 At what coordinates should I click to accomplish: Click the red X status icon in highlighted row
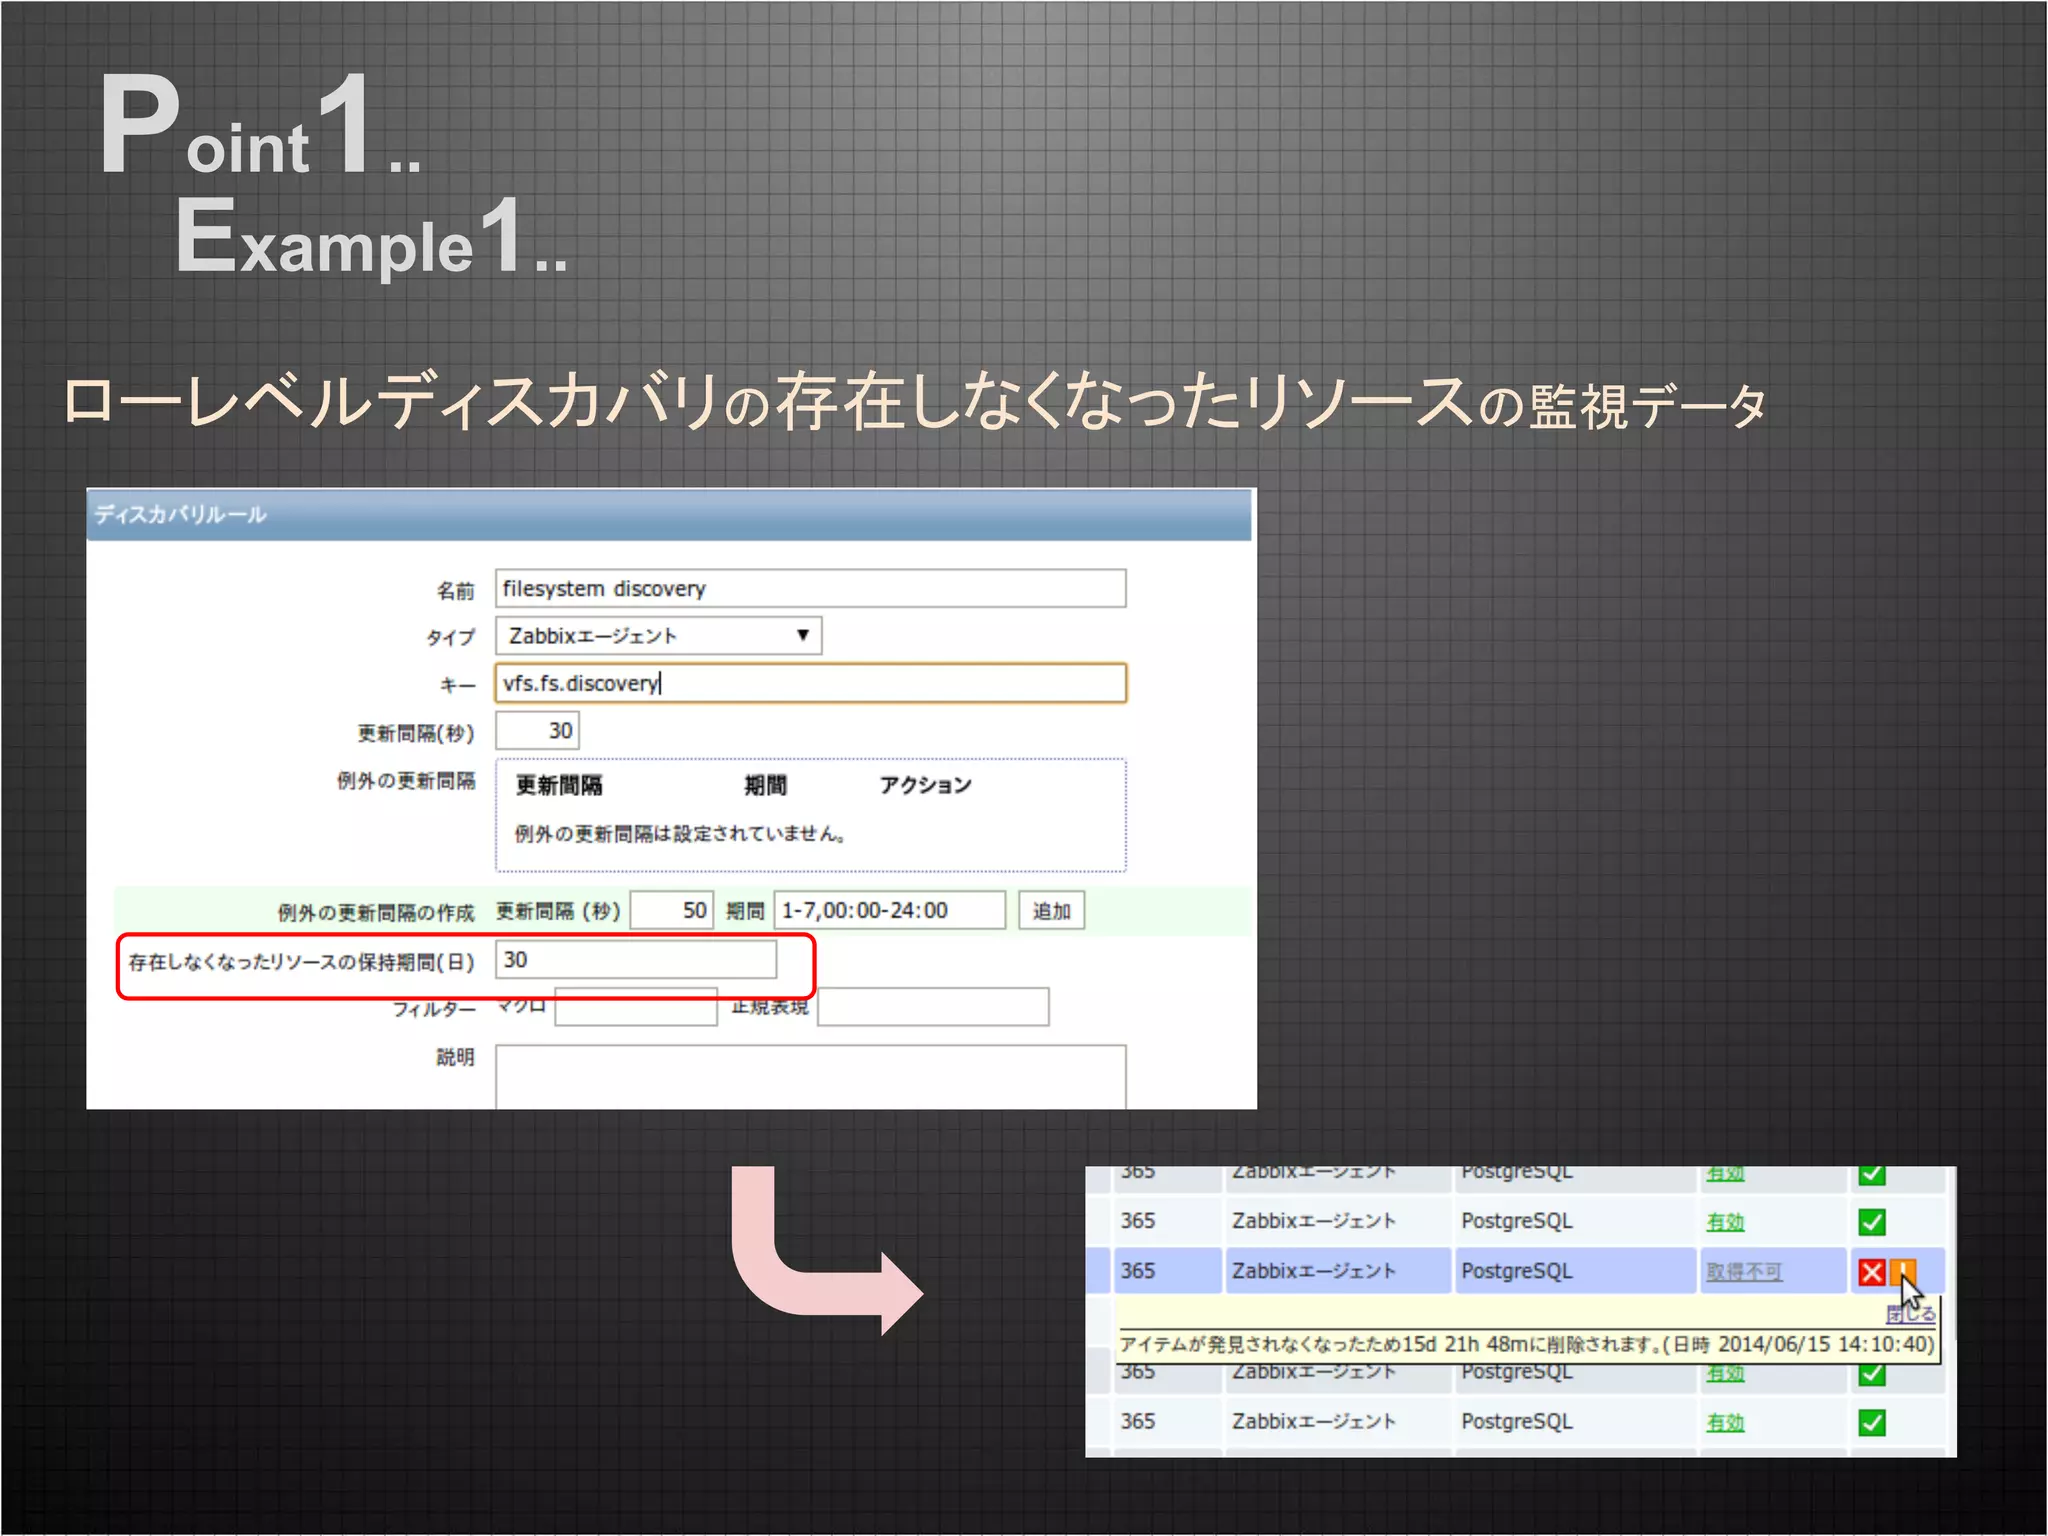point(1871,1272)
